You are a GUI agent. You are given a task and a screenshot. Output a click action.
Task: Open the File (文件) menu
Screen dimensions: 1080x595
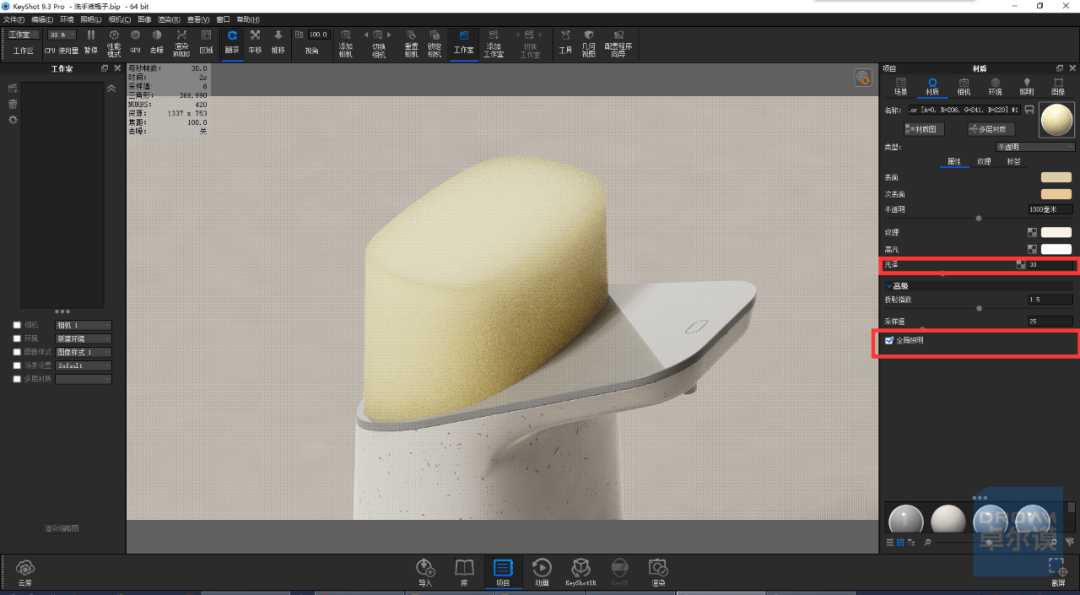click(14, 20)
